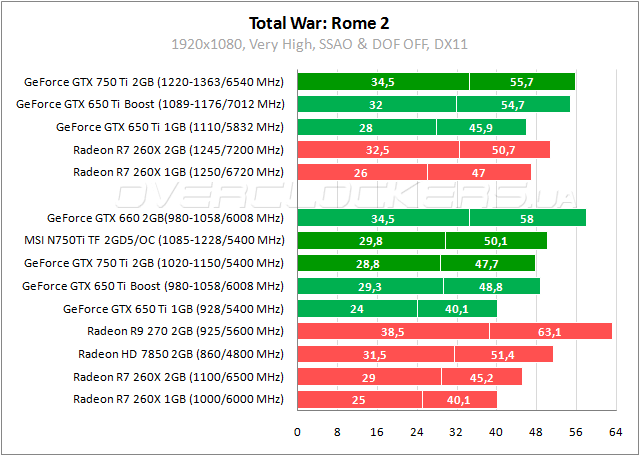The width and height of the screenshot is (640, 456).
Task: Click value 26 in Radeon R7 260X 1GB bar
Action: click(x=361, y=173)
